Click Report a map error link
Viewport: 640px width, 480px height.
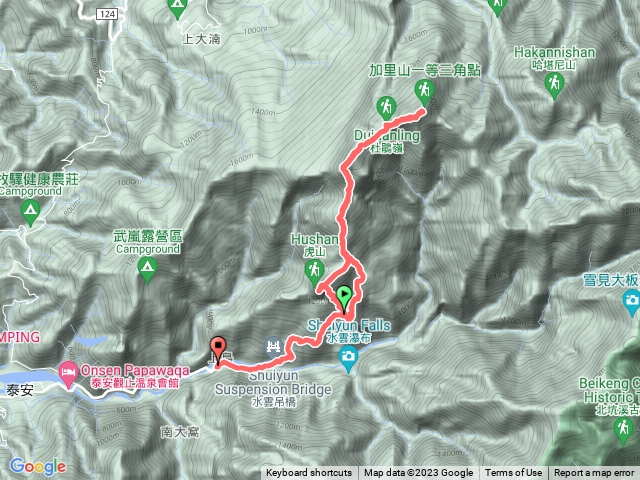[594, 473]
